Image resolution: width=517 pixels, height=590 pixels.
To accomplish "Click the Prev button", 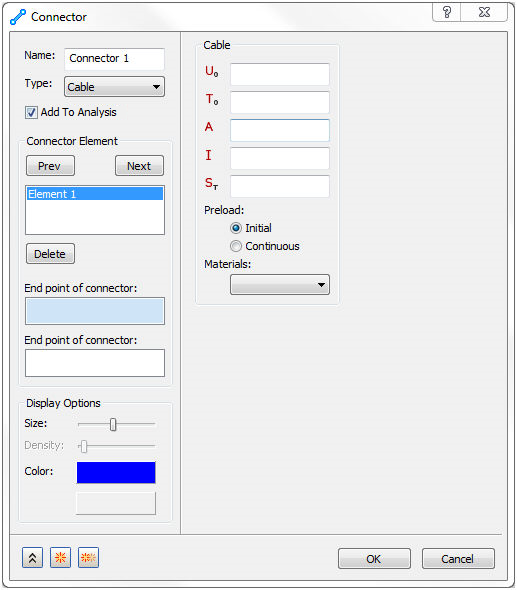I will pos(50,166).
